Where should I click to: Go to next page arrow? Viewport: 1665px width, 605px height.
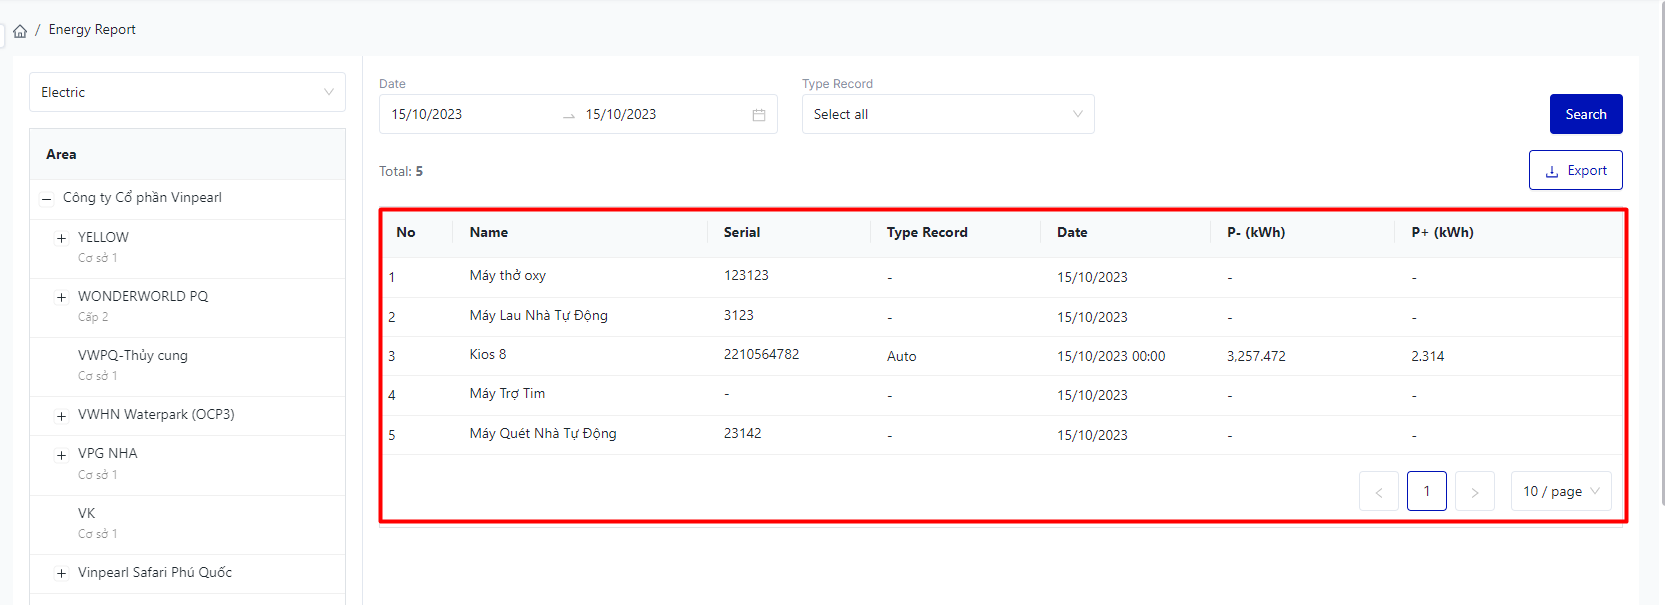pyautogui.click(x=1474, y=492)
